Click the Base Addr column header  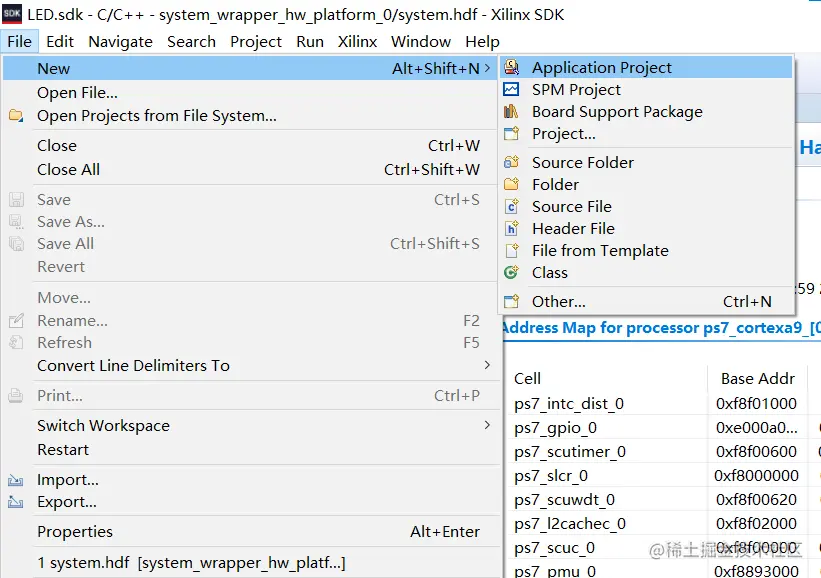(x=758, y=379)
